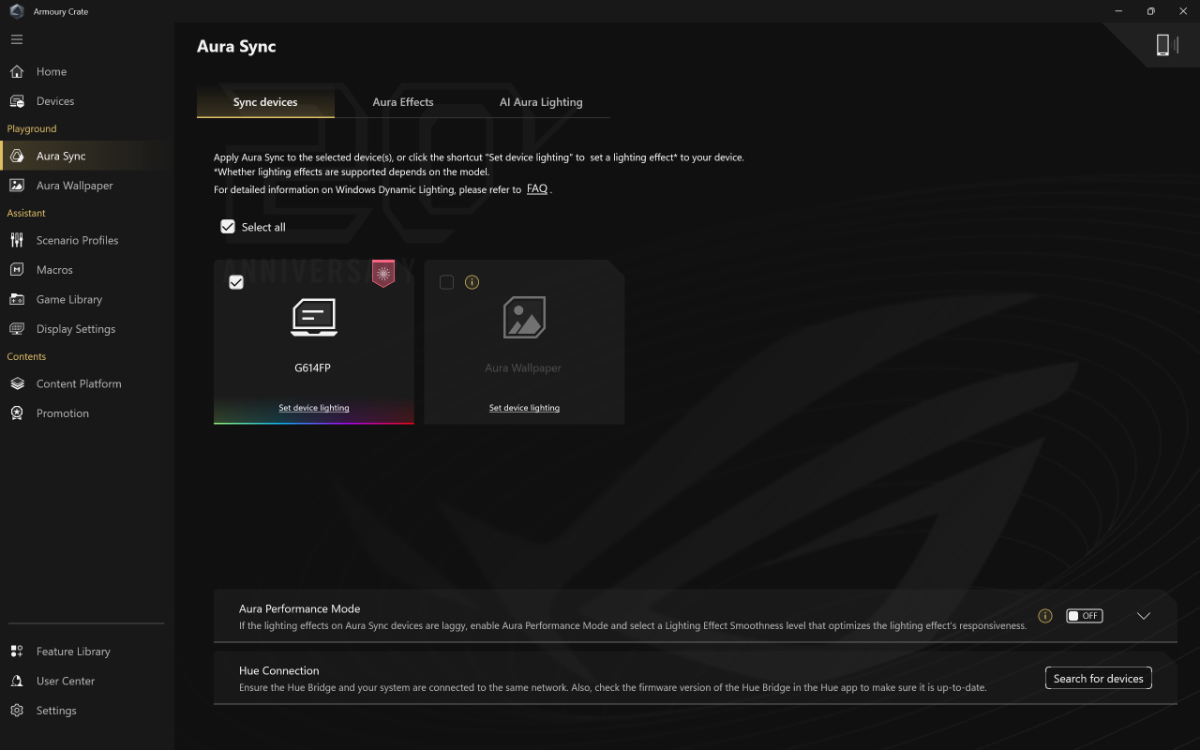The width and height of the screenshot is (1200, 750).
Task: Open the FAQ link
Action: (537, 189)
